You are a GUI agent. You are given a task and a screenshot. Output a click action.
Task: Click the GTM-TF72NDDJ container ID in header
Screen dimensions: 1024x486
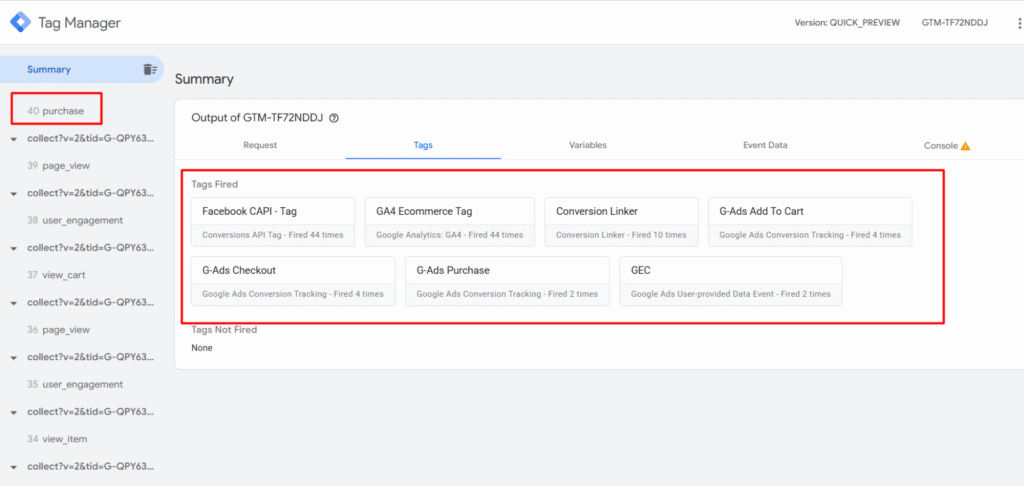[x=954, y=22]
